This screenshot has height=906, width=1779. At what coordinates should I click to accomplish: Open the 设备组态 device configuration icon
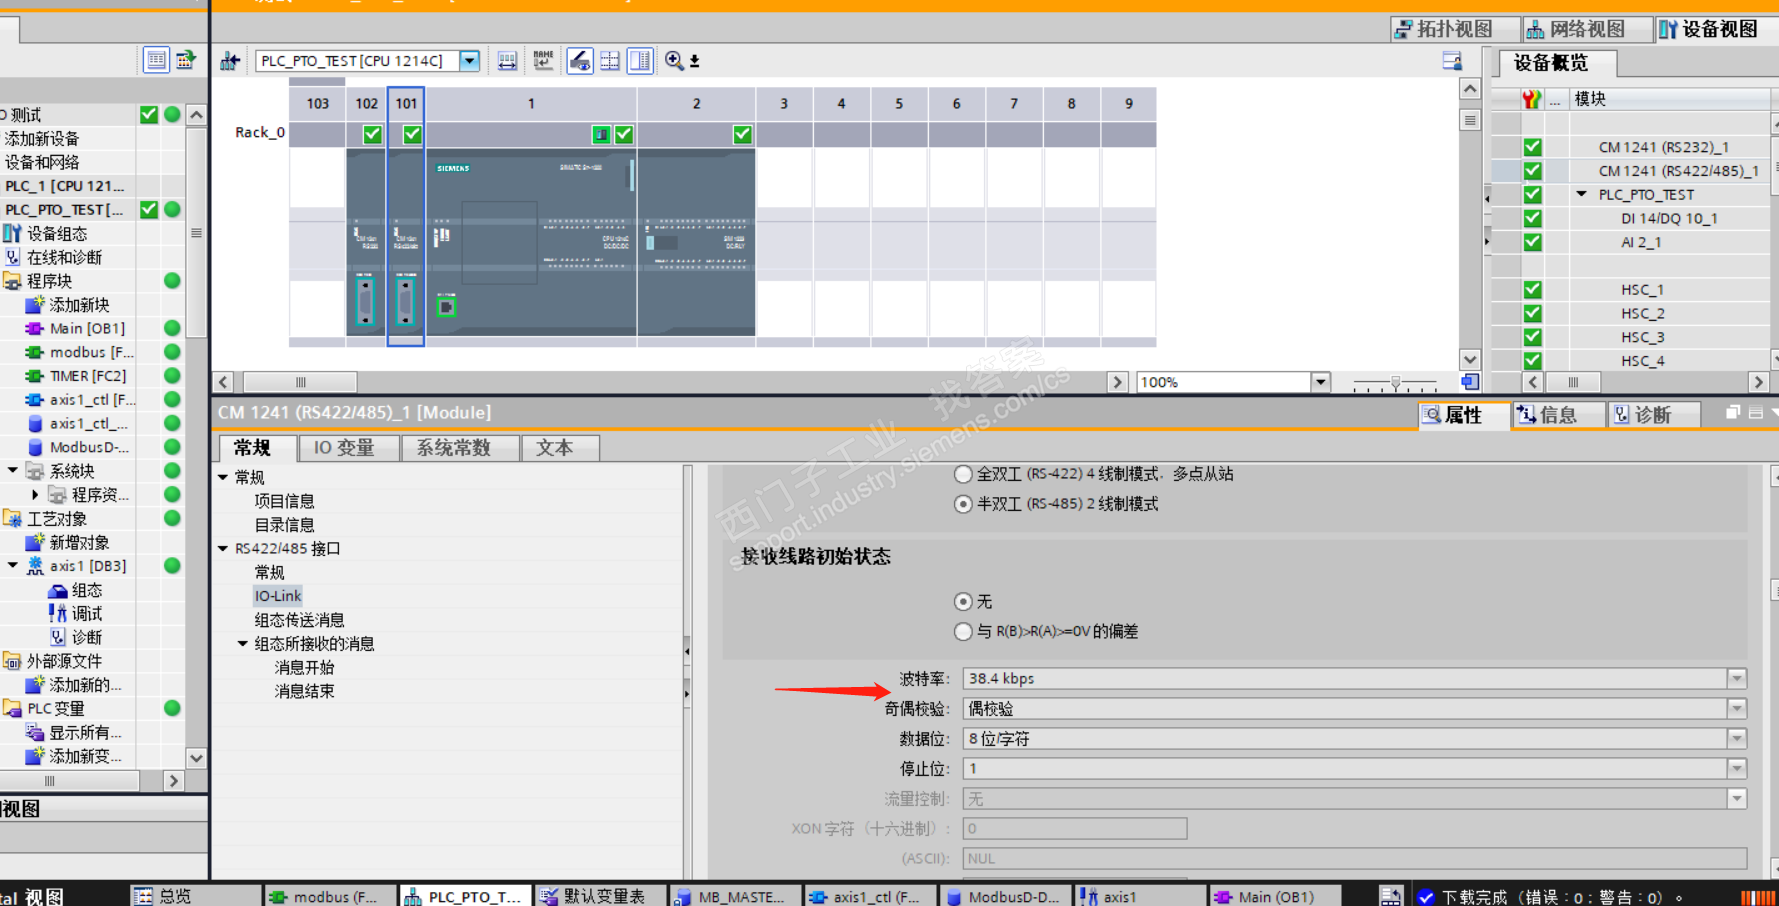[x=12, y=233]
